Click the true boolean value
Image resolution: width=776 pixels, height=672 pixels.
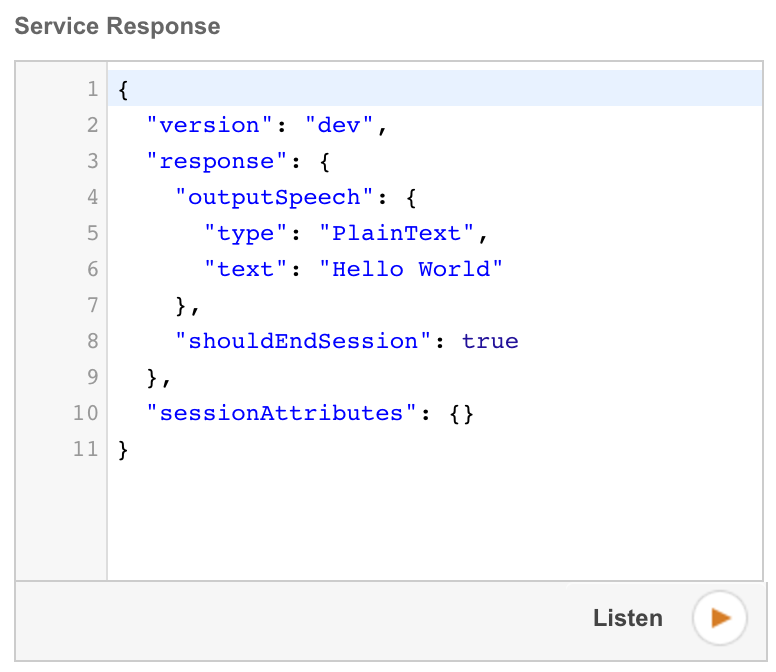coord(490,341)
